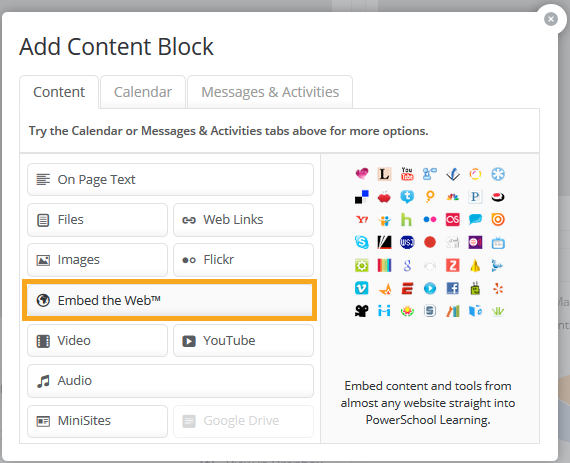Image resolution: width=570 pixels, height=463 pixels.
Task: Click the Vimeo logo in the icon grid
Action: [362, 288]
